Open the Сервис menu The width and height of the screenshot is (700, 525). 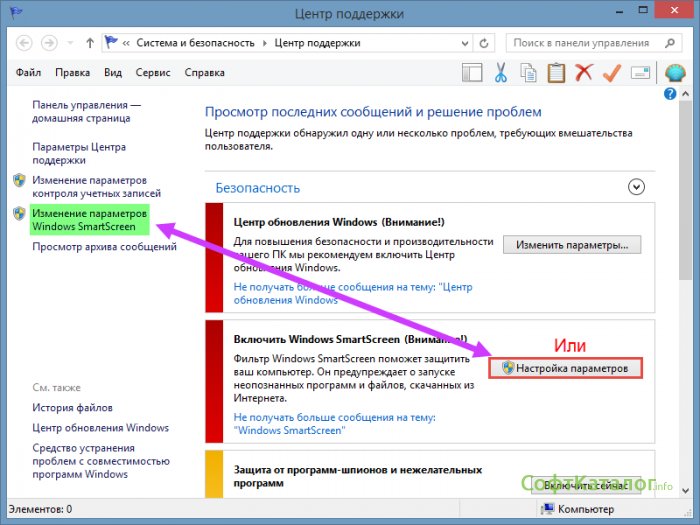point(154,73)
